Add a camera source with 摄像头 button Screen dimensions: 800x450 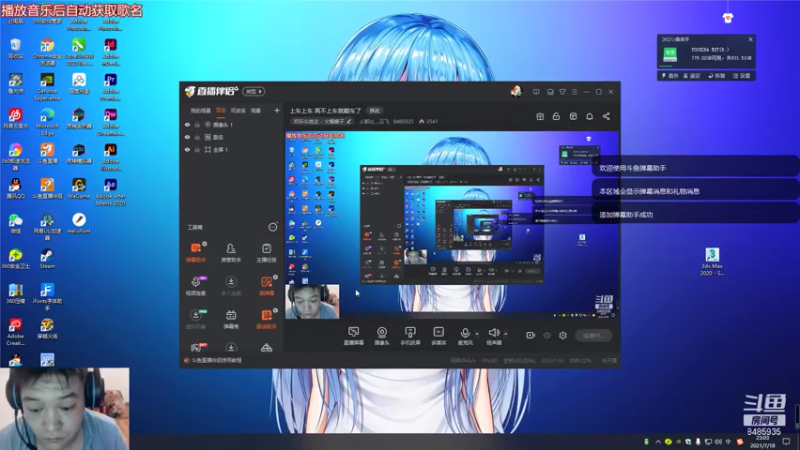pos(382,336)
